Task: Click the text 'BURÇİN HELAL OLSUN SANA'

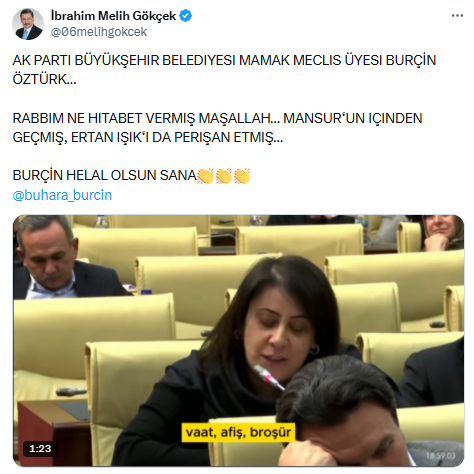Action: [x=104, y=176]
